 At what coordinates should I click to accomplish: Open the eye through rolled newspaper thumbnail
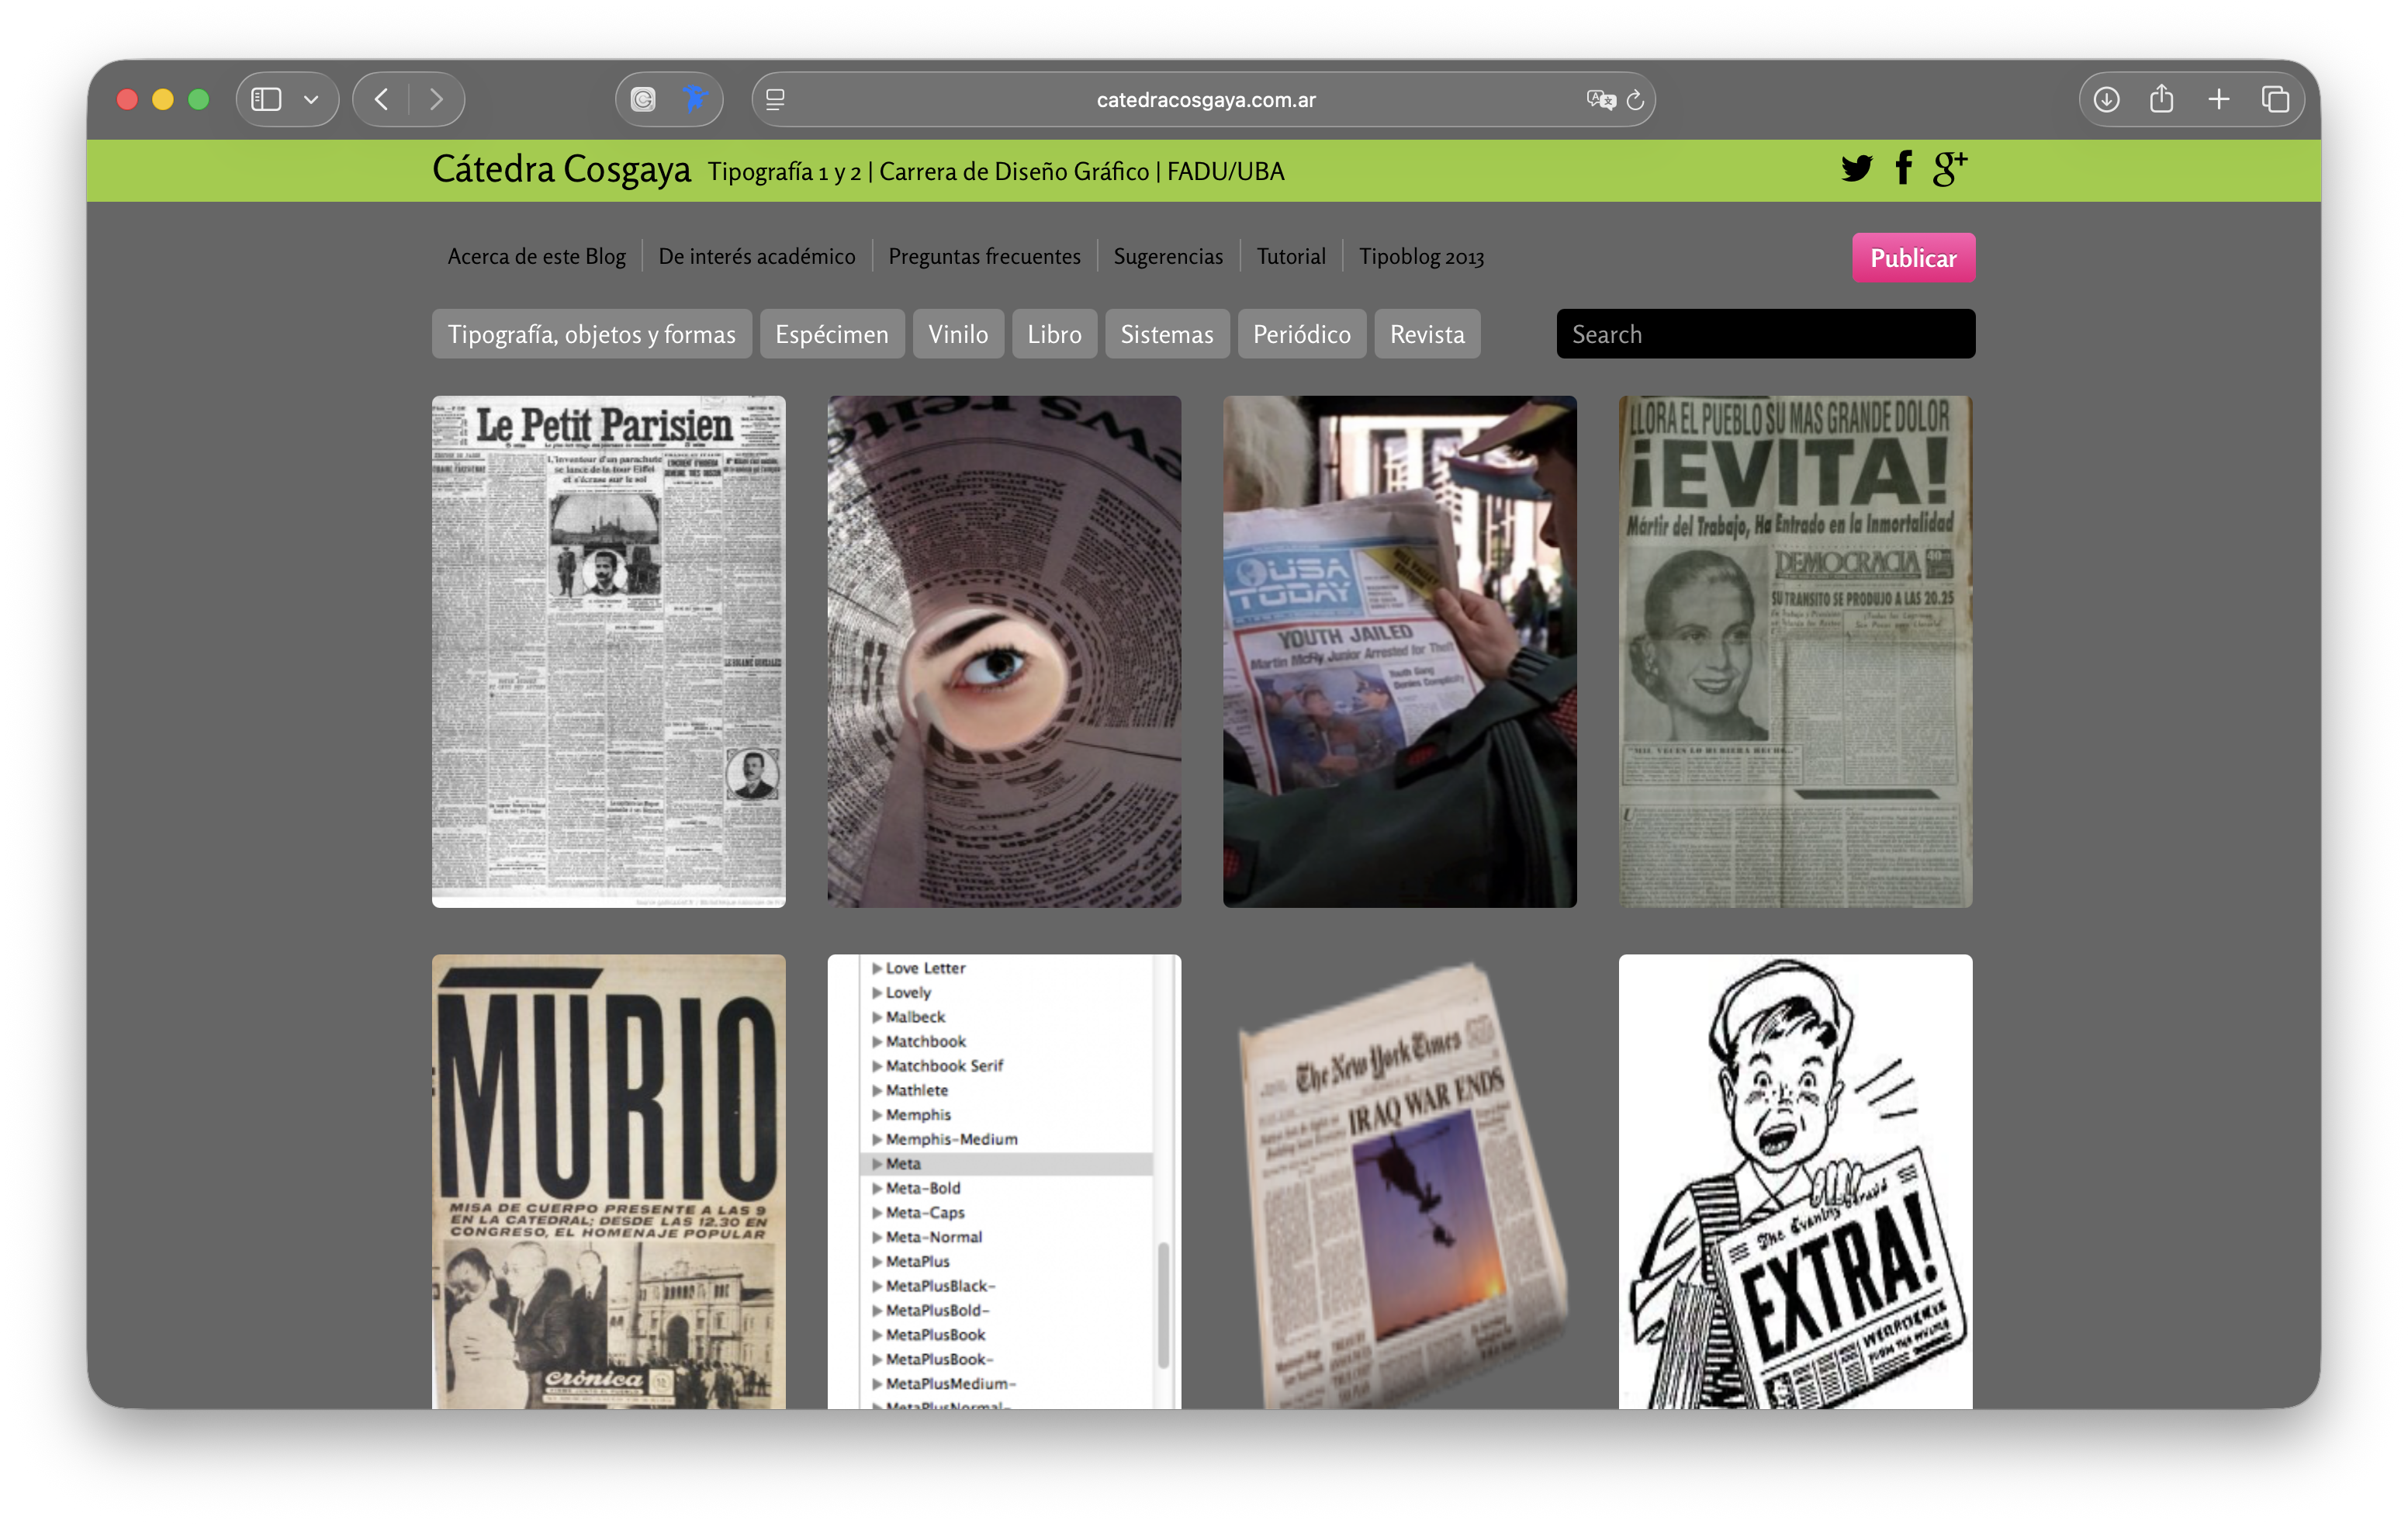[x=1004, y=652]
